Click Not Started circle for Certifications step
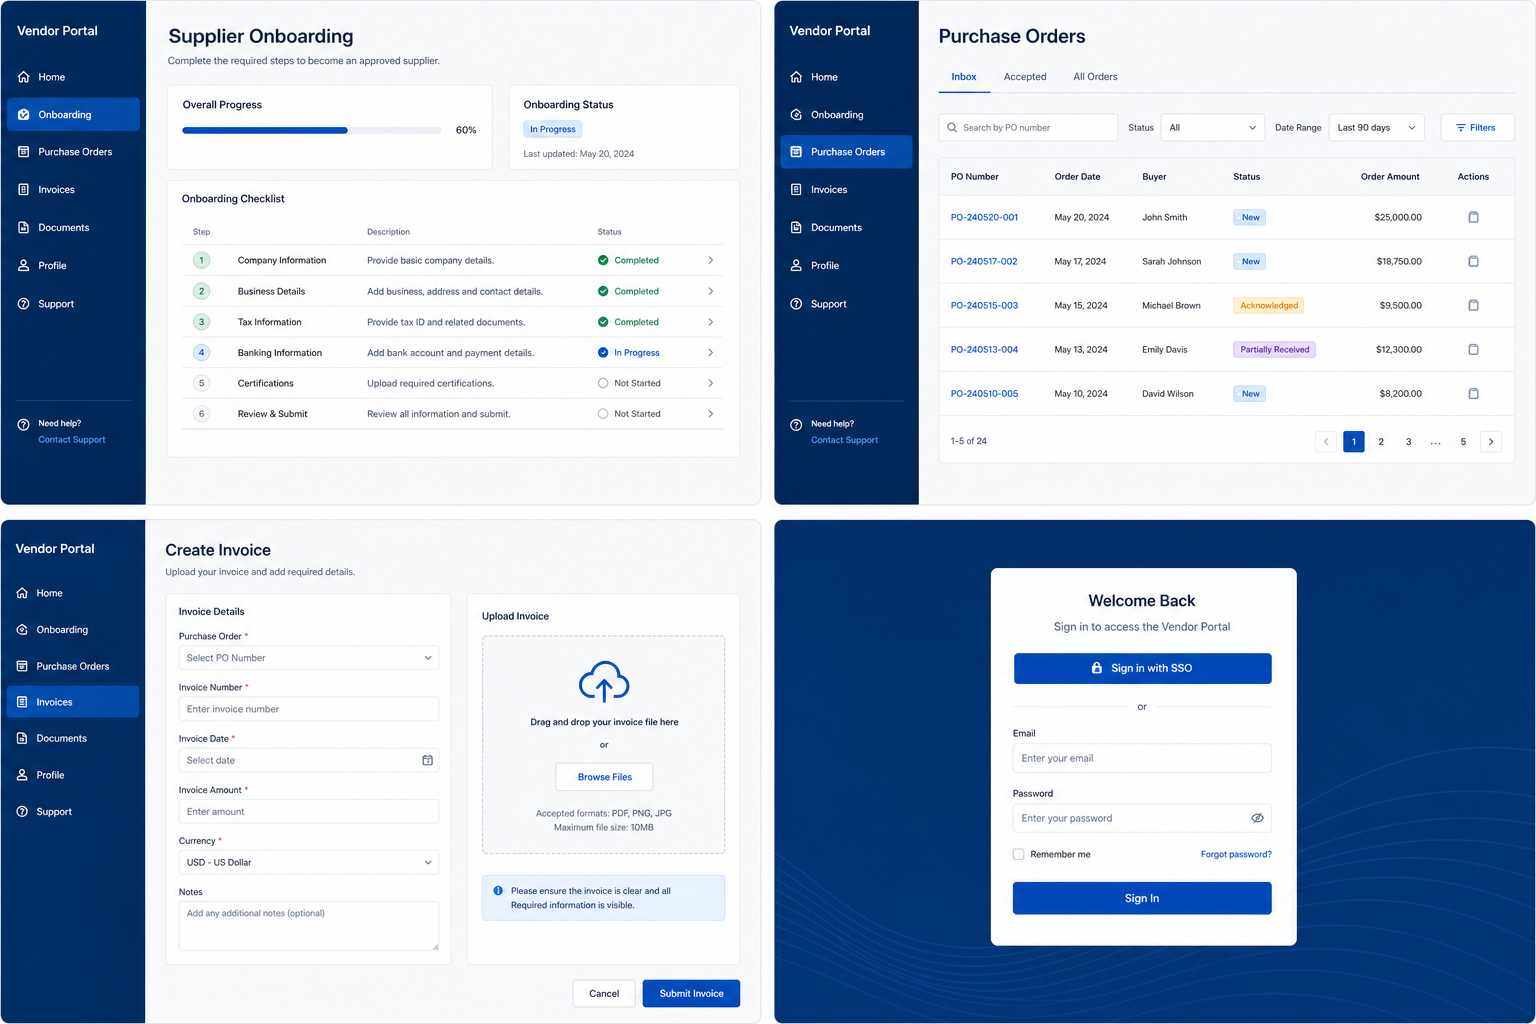1536x1024 pixels. click(603, 383)
